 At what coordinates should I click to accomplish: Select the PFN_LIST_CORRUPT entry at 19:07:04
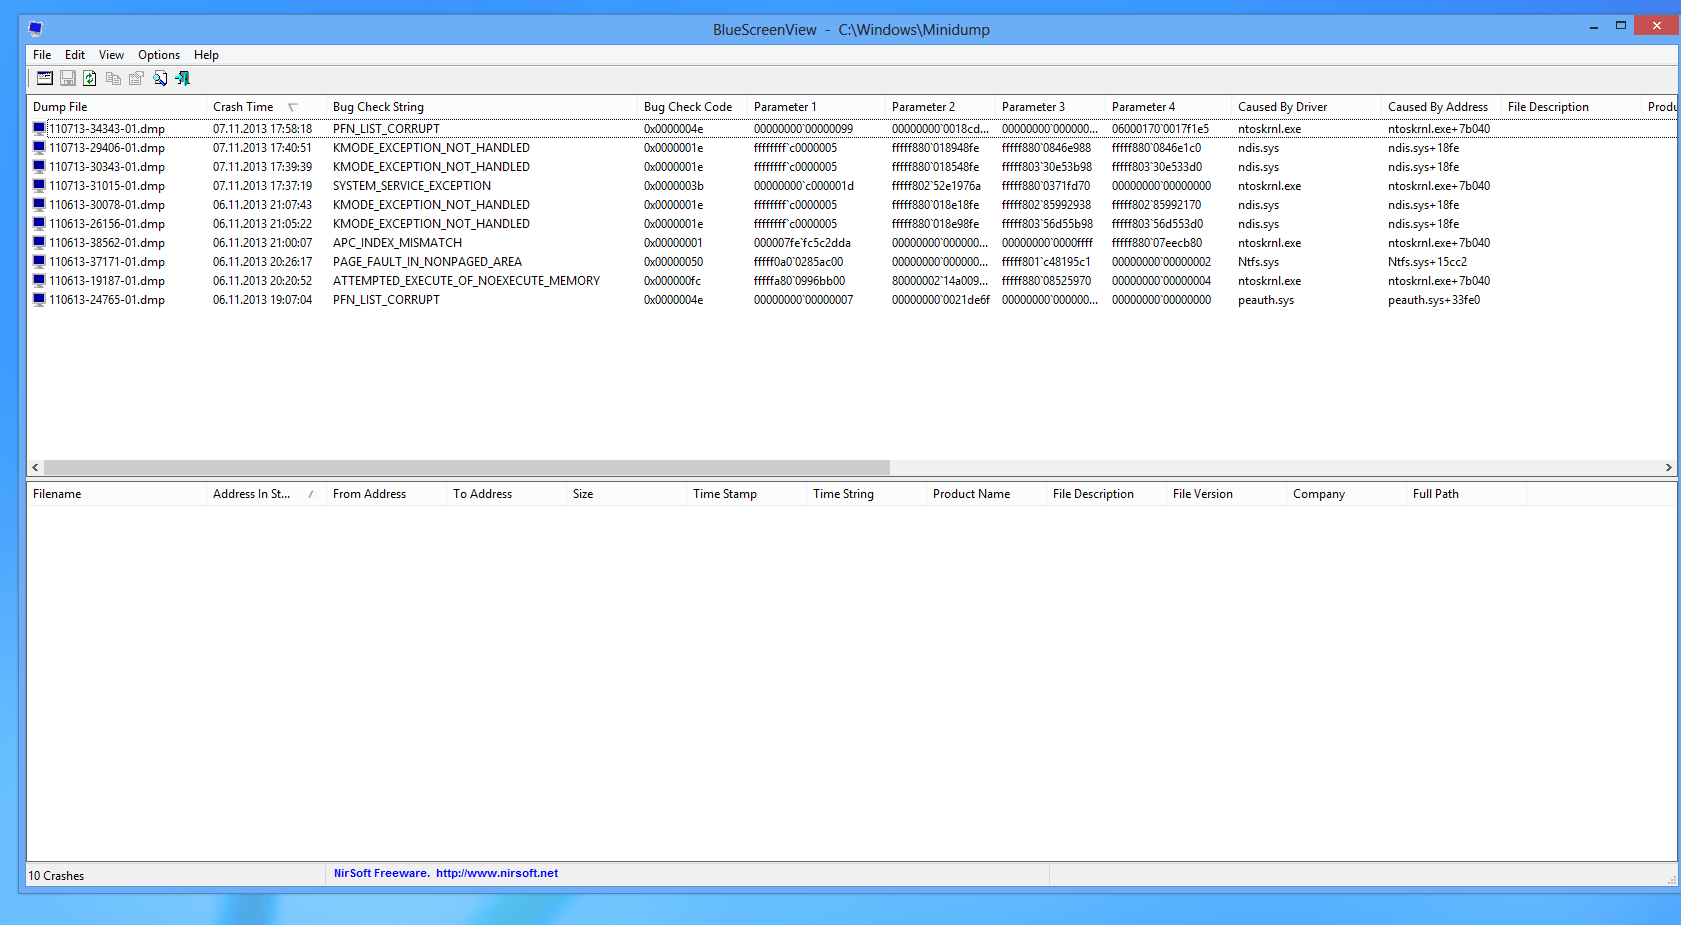(x=386, y=300)
